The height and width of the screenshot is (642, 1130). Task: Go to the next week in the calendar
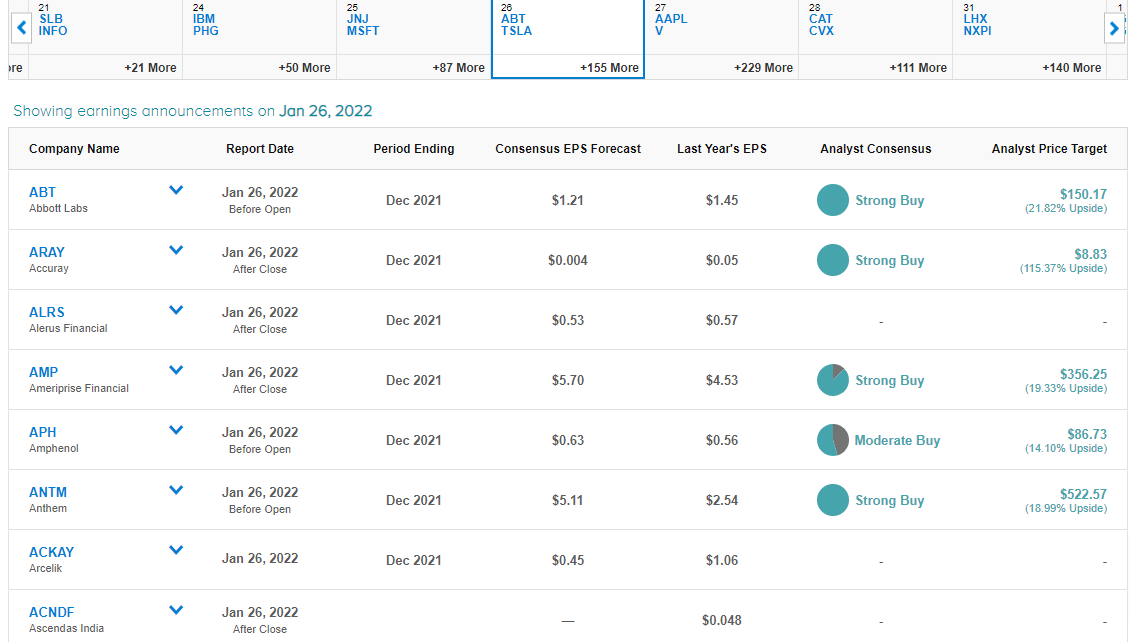1114,28
